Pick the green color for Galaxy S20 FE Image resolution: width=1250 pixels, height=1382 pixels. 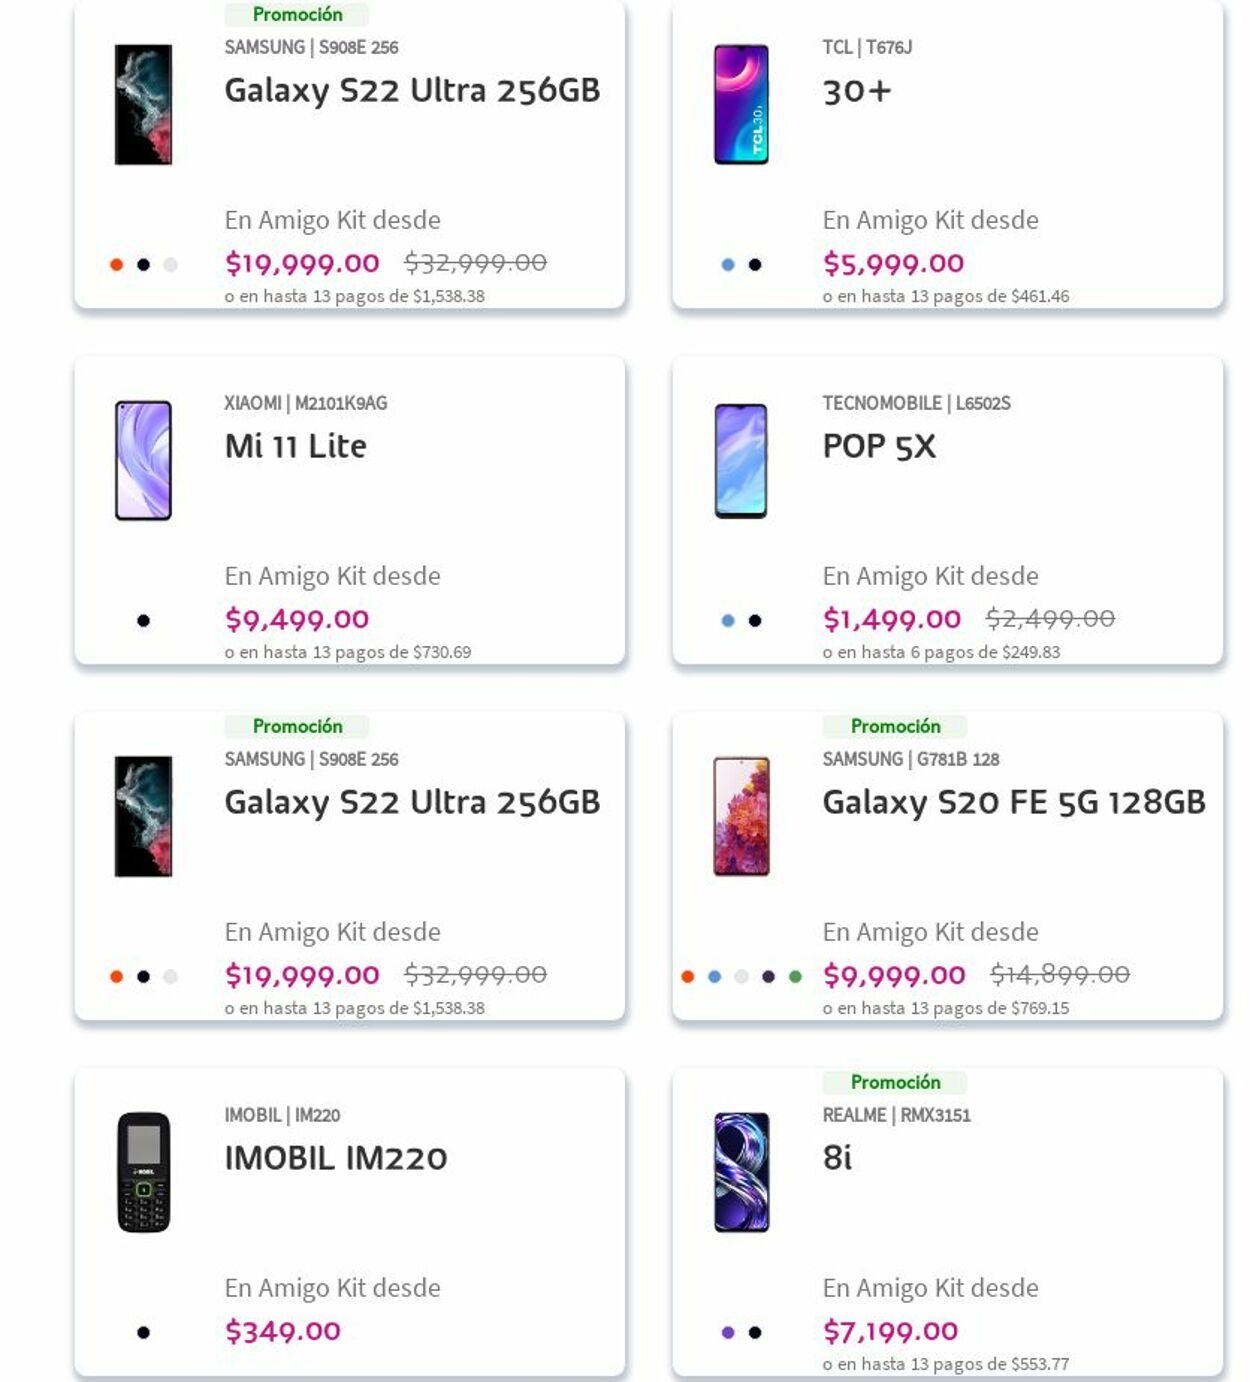tap(795, 977)
